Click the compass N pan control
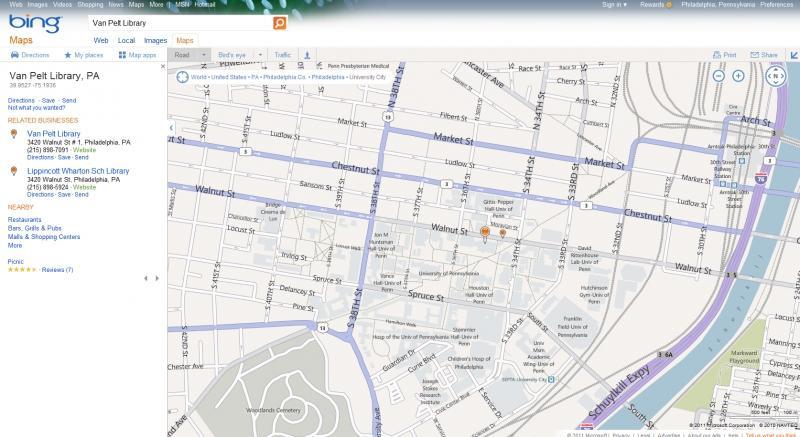 pyautogui.click(x=776, y=76)
